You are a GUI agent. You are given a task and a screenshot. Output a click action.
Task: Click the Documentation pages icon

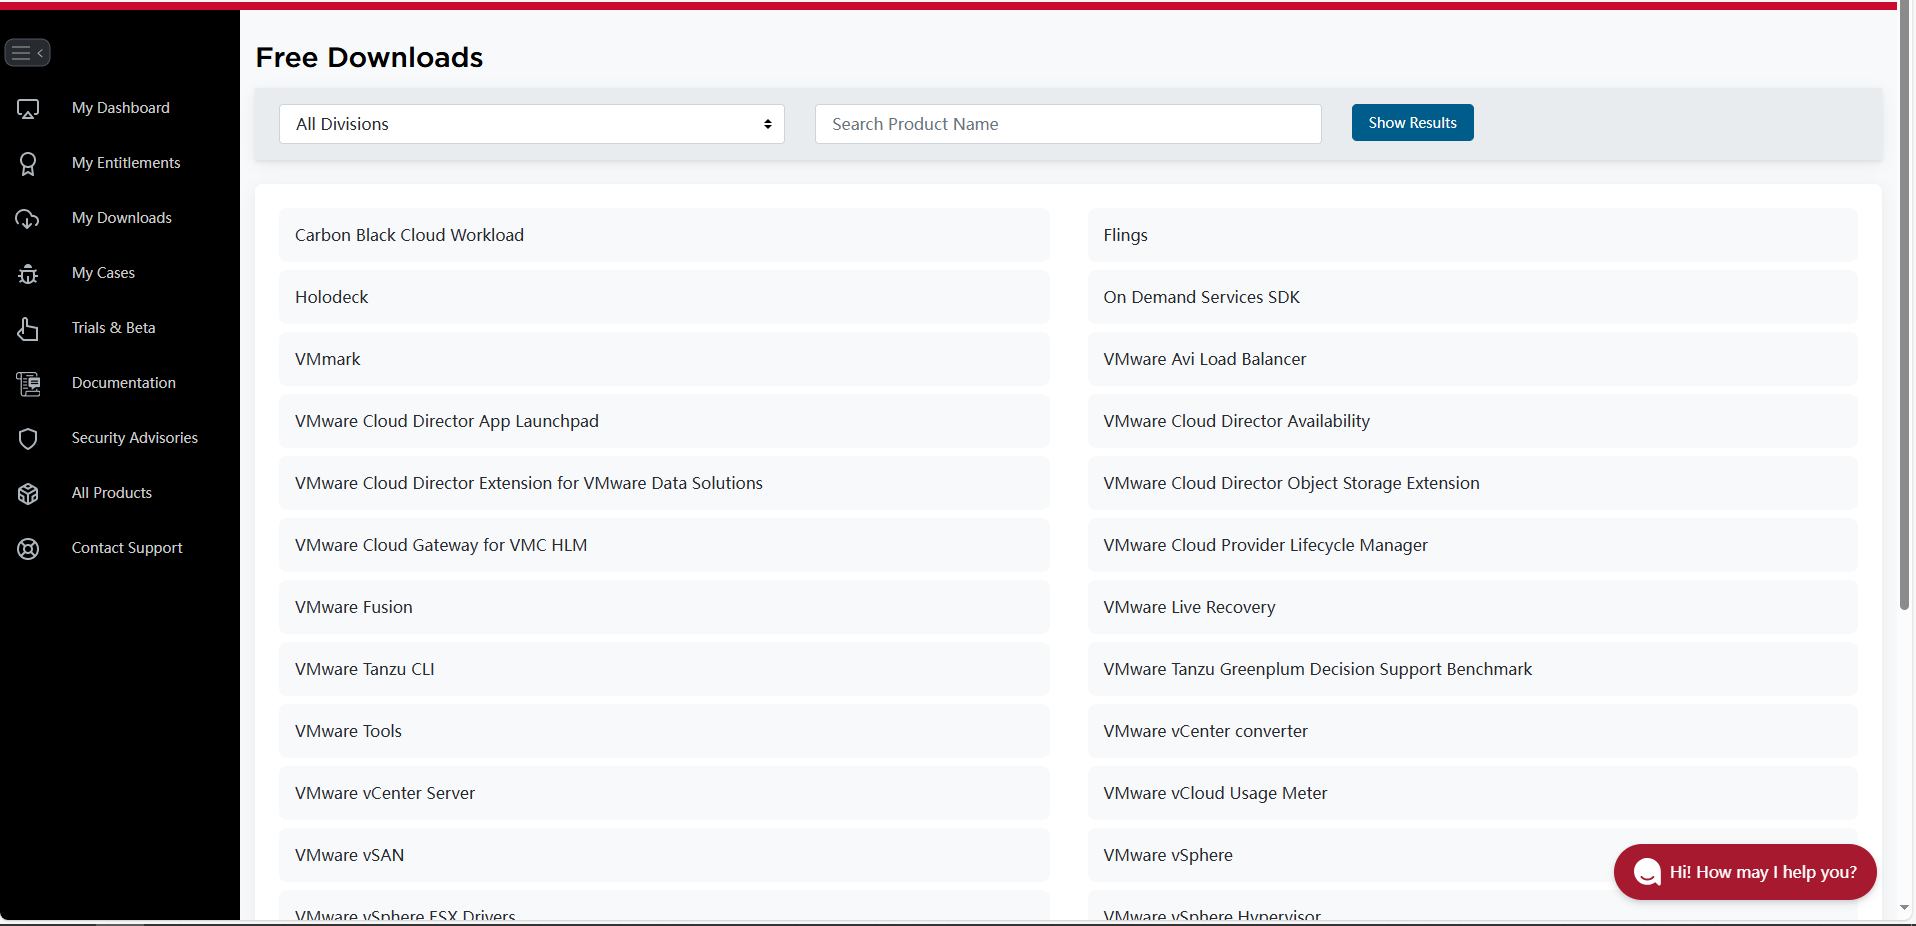click(28, 383)
